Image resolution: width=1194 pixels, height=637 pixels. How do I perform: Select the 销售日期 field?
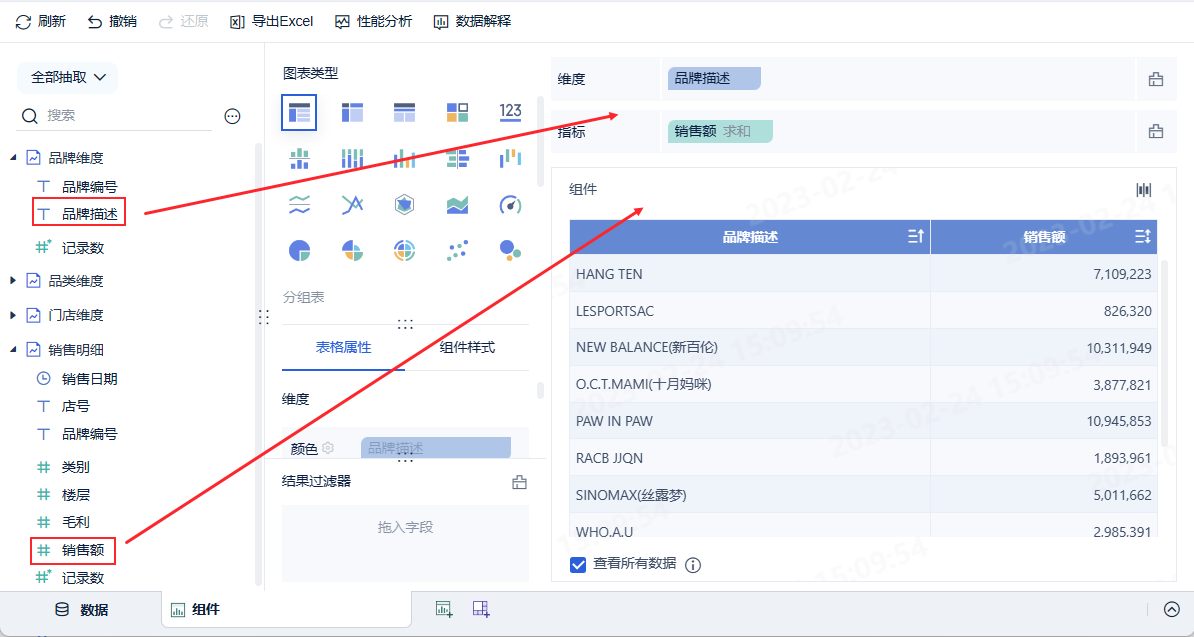pyautogui.click(x=89, y=379)
